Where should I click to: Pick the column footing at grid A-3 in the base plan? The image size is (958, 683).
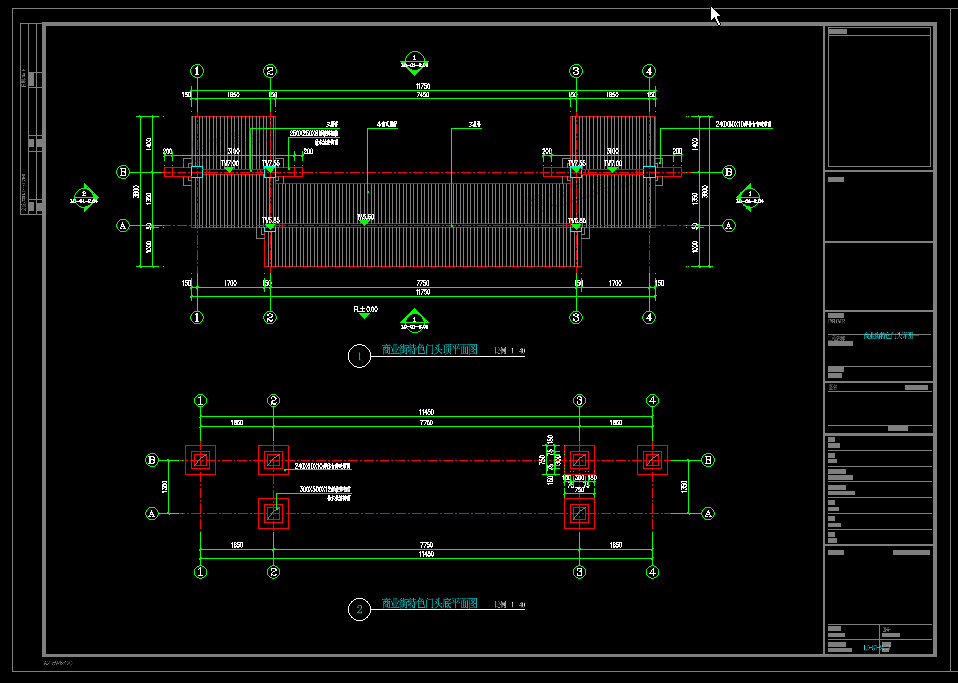(579, 514)
